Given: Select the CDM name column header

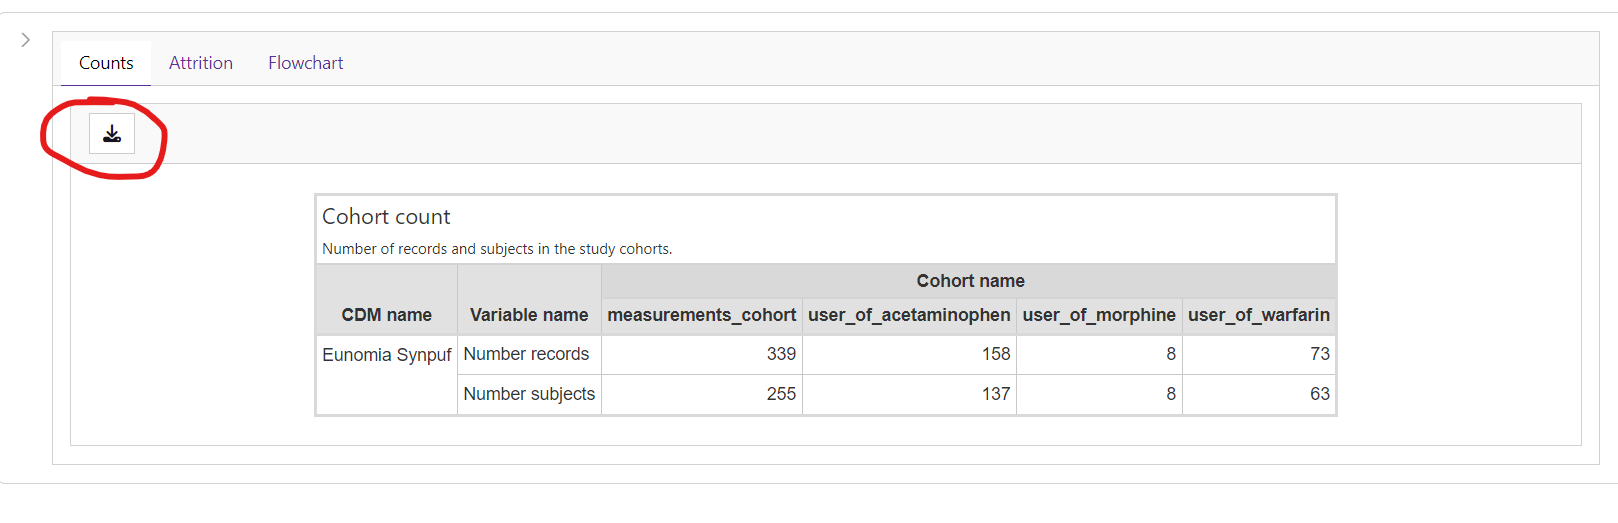Looking at the screenshot, I should click(x=387, y=315).
